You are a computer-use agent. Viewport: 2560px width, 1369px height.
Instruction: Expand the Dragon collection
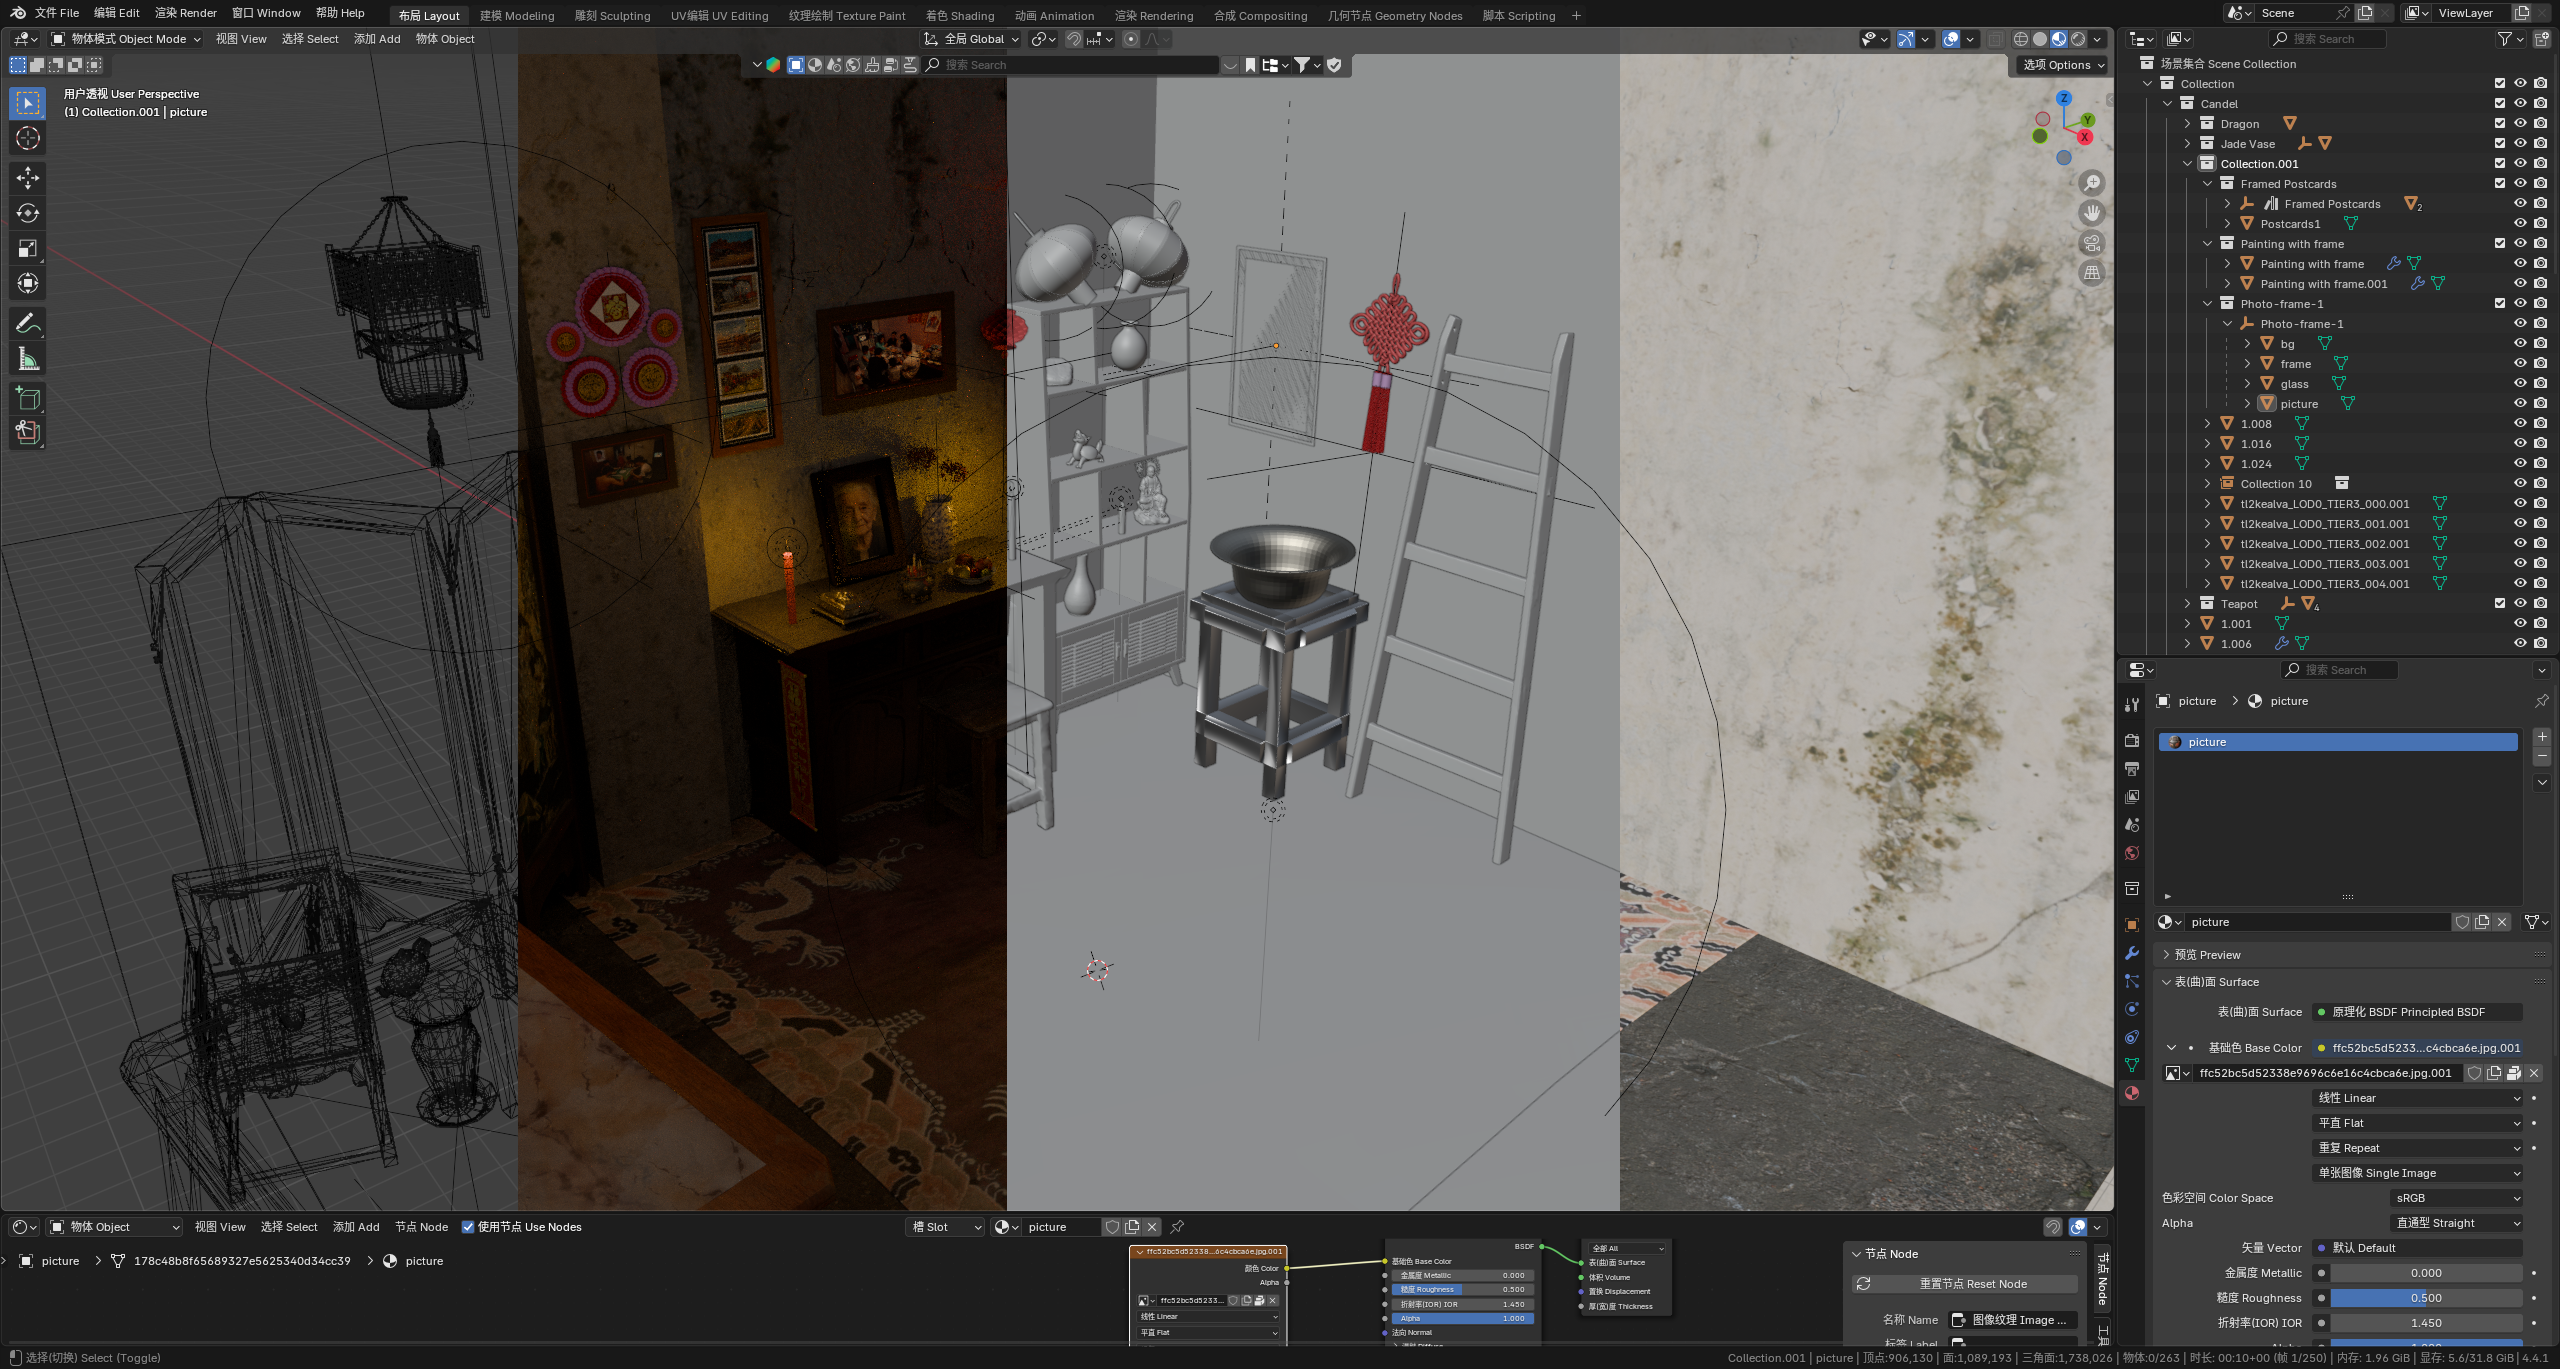pos(2187,124)
